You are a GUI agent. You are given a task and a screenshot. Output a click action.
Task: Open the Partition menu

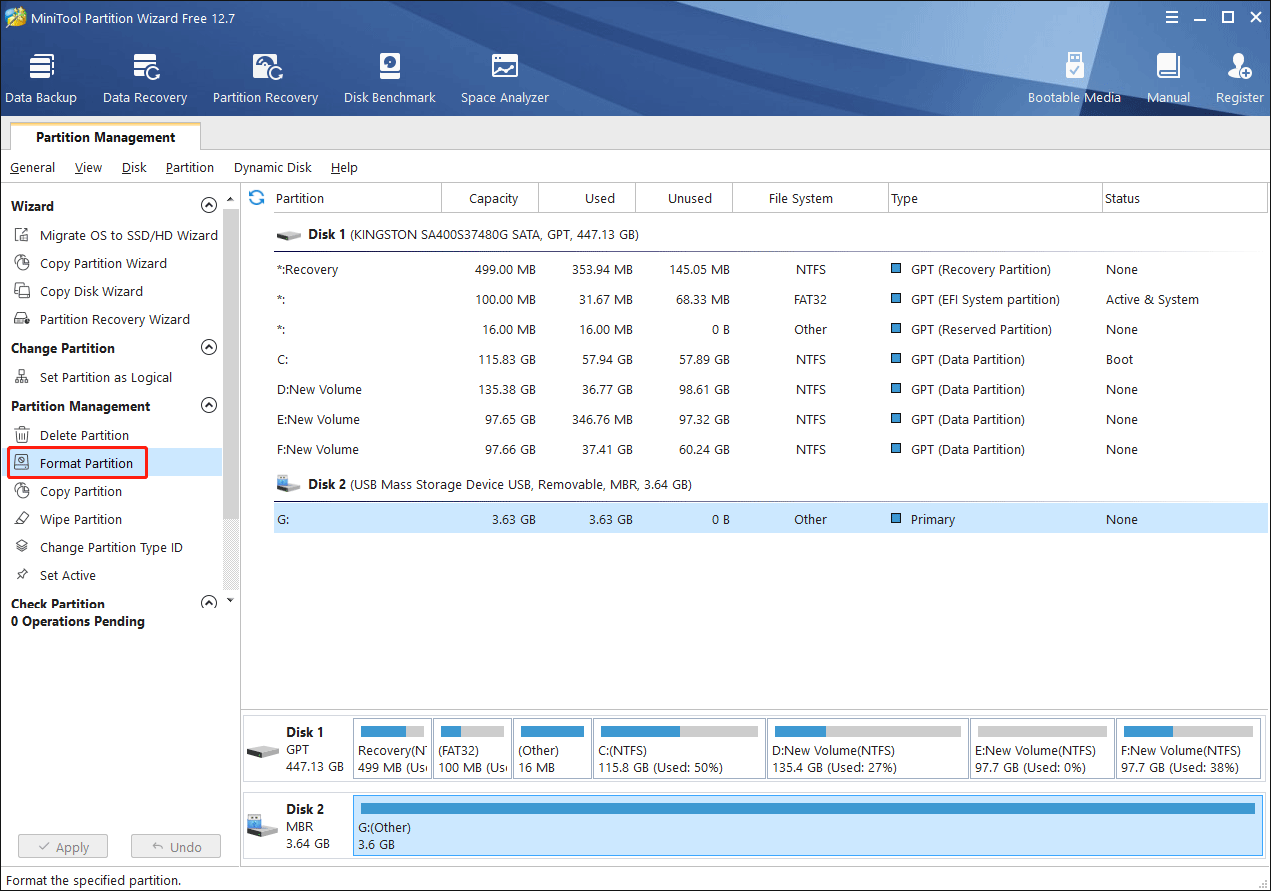[x=190, y=167]
